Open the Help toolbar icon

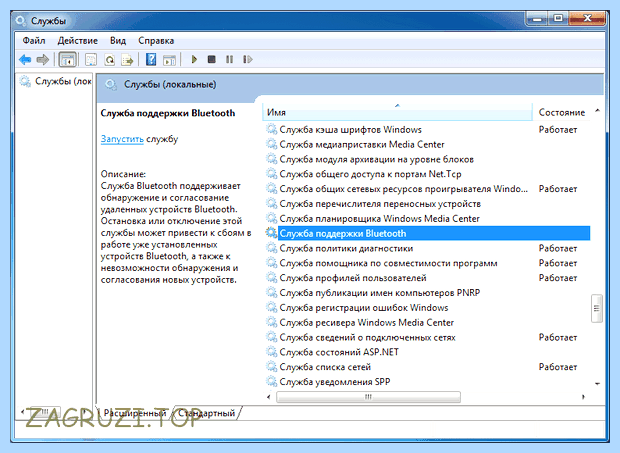click(151, 60)
